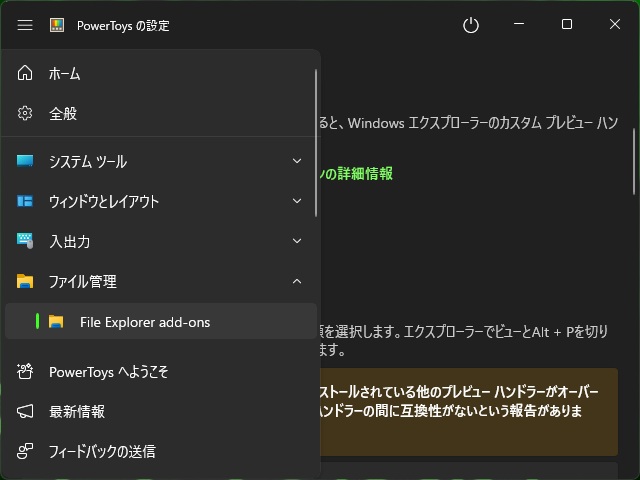Screen dimensions: 640x480
Task: Open PowerToys へようこそ page
Action: click(161, 371)
